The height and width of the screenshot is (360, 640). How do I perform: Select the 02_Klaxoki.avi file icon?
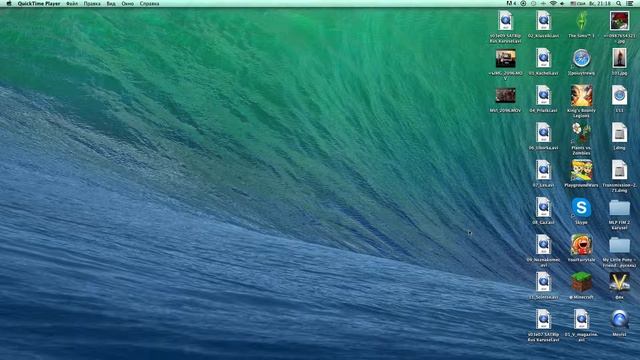(543, 20)
